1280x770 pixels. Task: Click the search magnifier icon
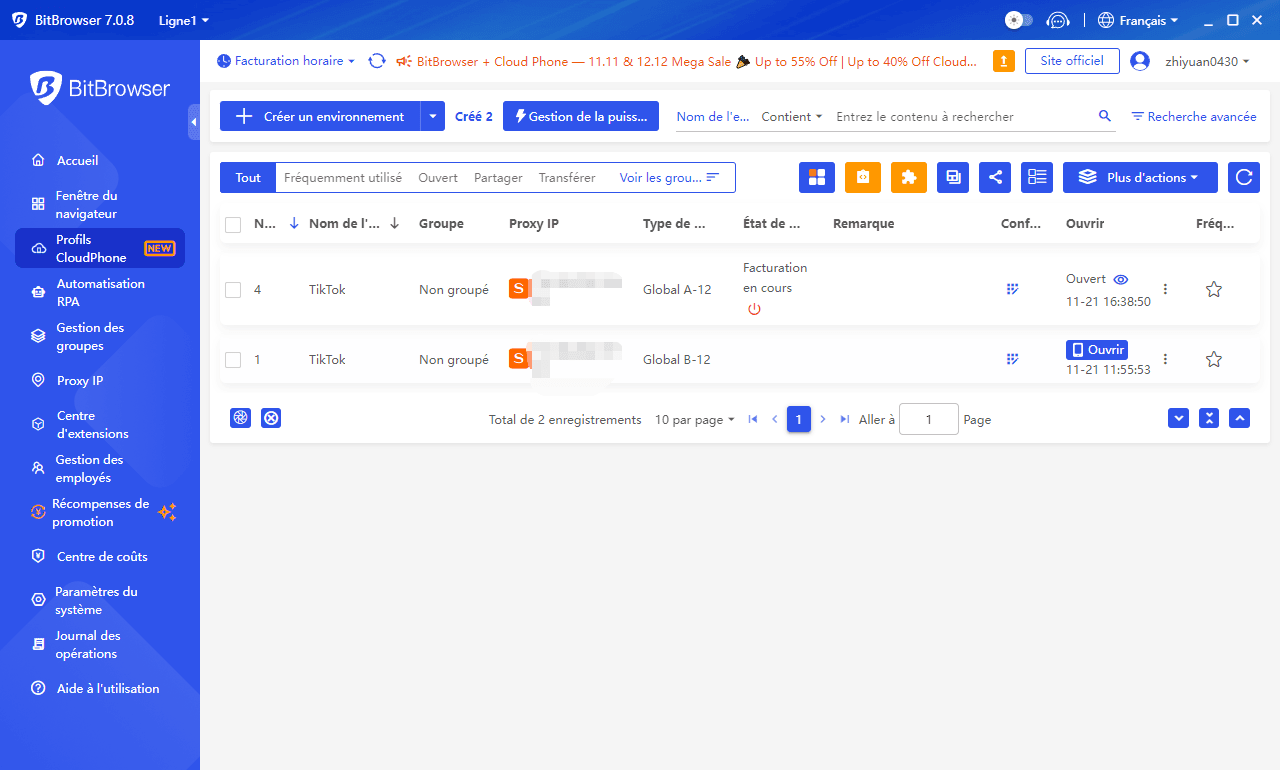coord(1105,116)
